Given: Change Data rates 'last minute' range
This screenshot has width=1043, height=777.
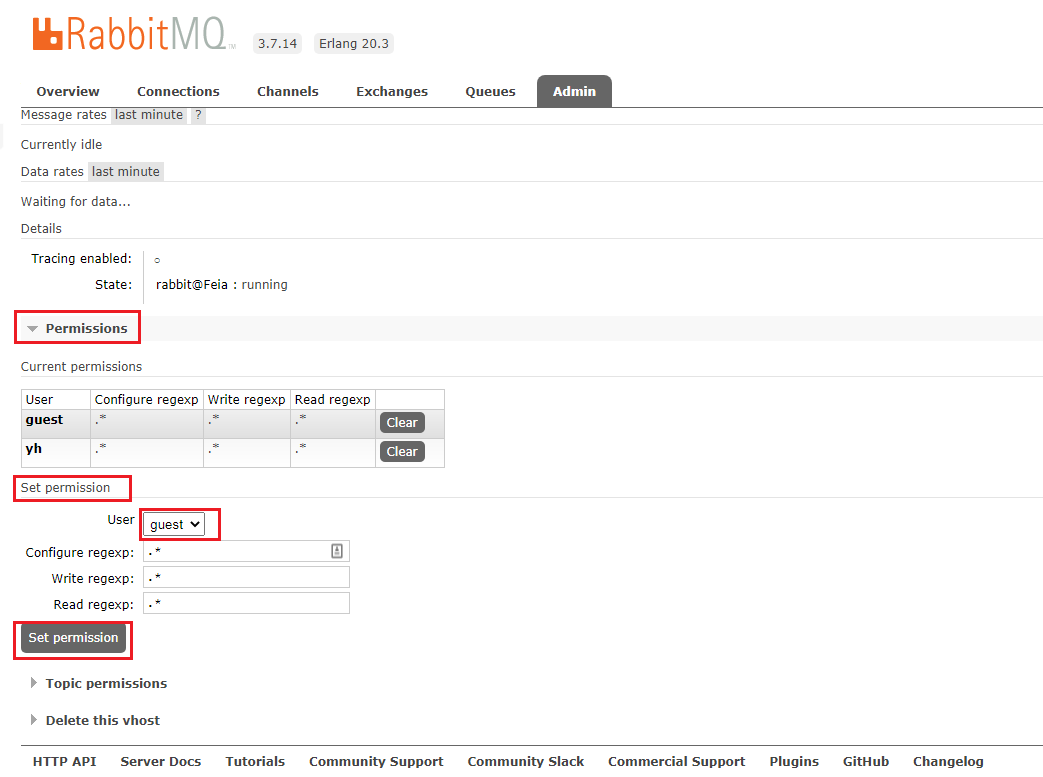Looking at the screenshot, I should (126, 172).
